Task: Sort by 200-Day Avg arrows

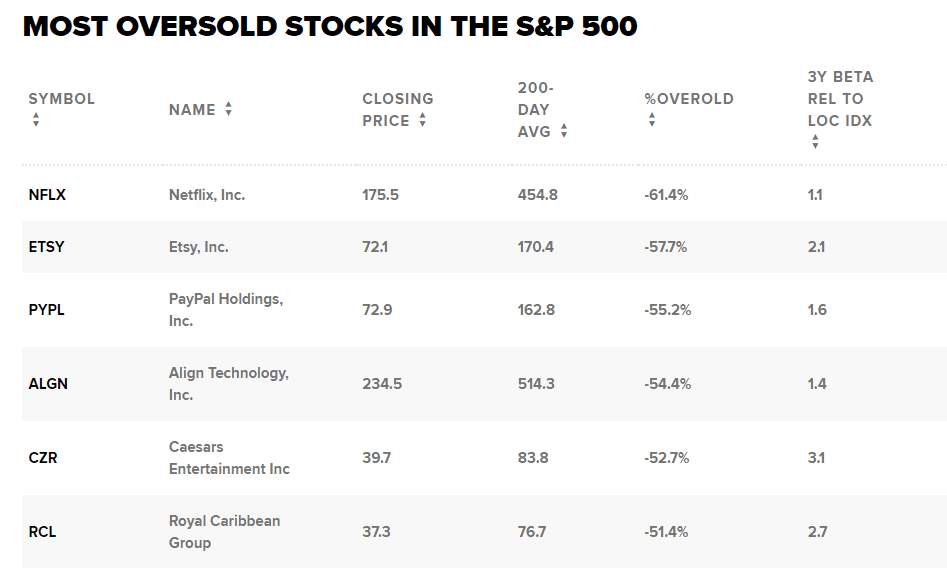Action: tap(564, 131)
